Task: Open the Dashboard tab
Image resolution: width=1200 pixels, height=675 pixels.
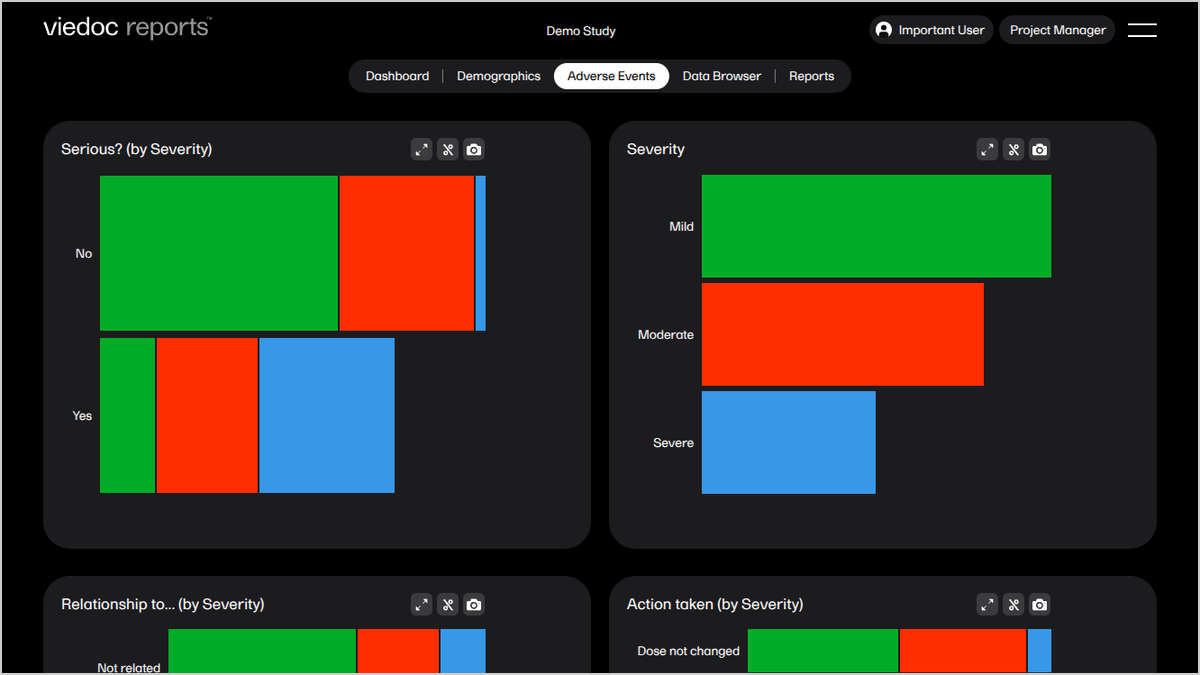Action: (x=397, y=76)
